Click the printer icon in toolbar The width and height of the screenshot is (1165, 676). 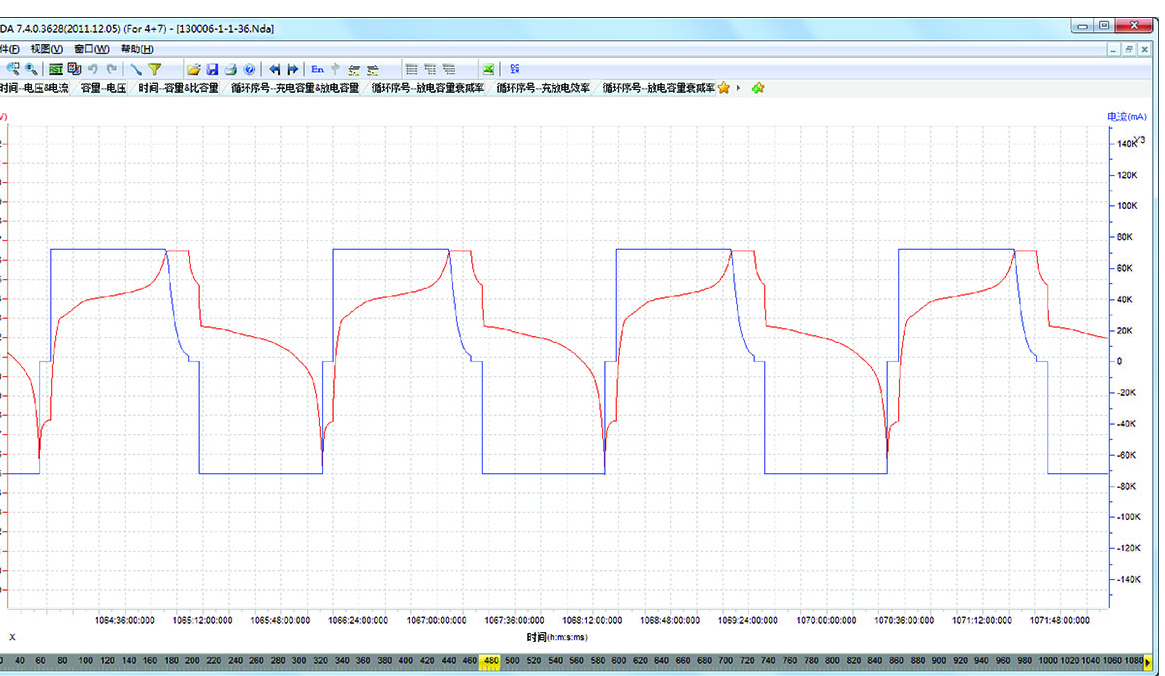click(x=230, y=69)
